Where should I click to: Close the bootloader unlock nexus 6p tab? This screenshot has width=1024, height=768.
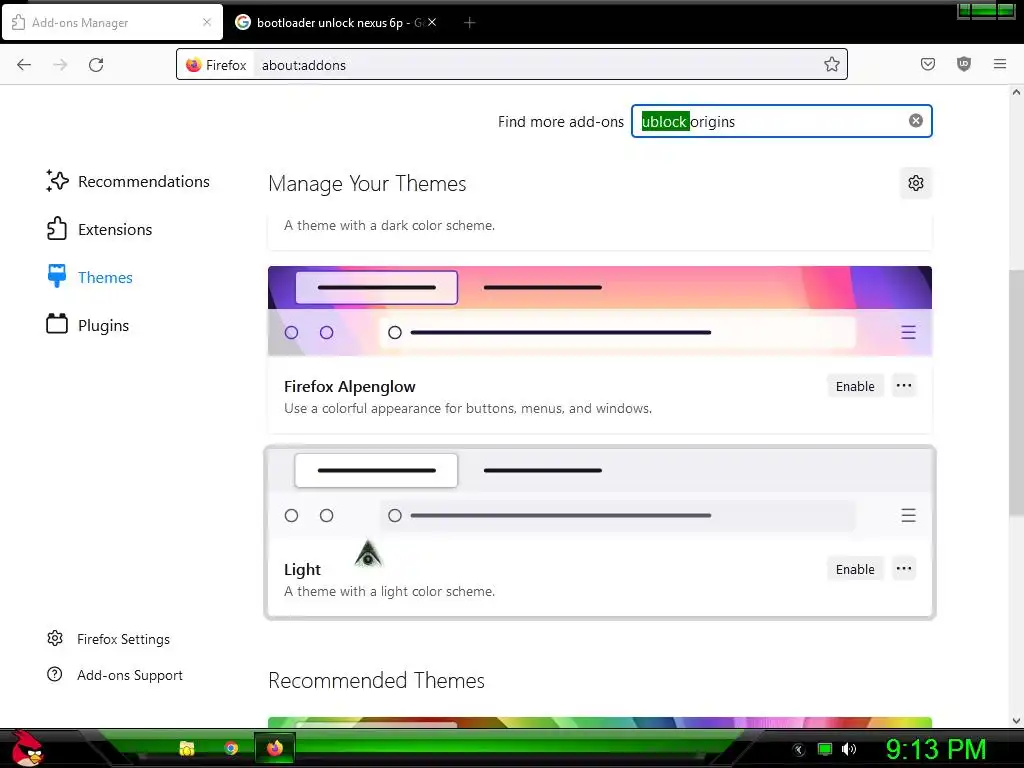[432, 22]
